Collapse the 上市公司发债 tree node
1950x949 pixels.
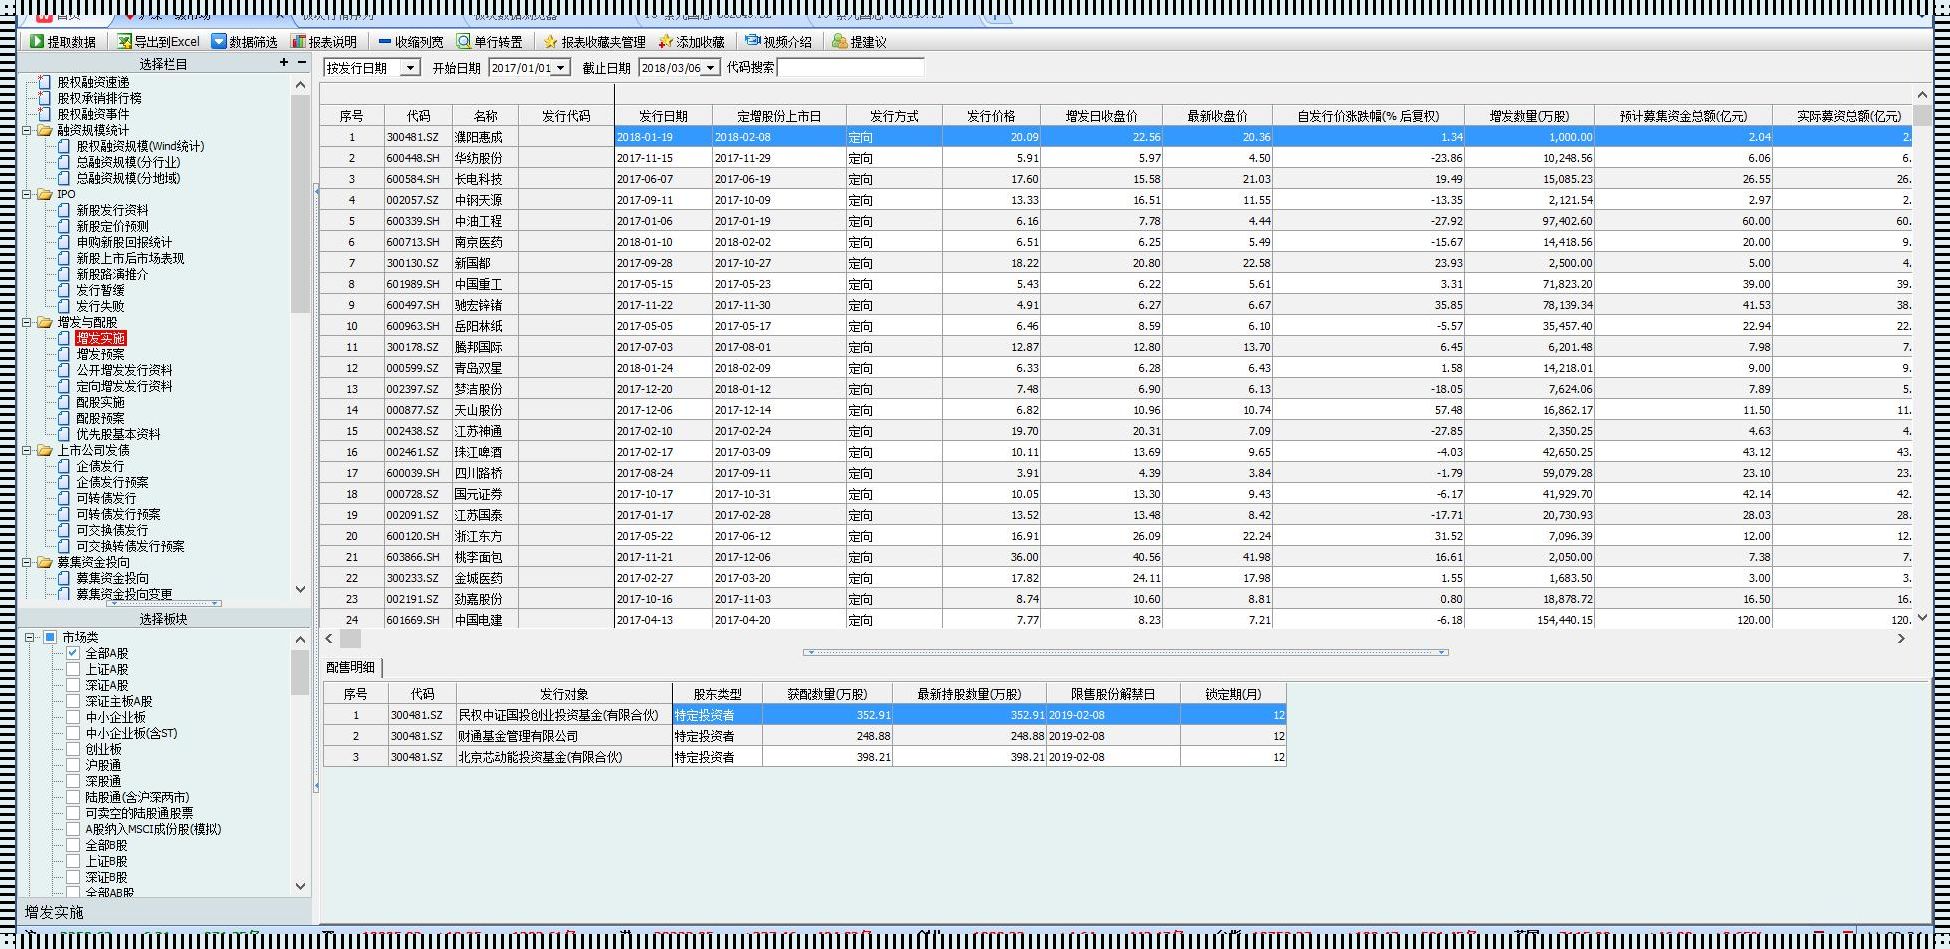tap(27, 450)
